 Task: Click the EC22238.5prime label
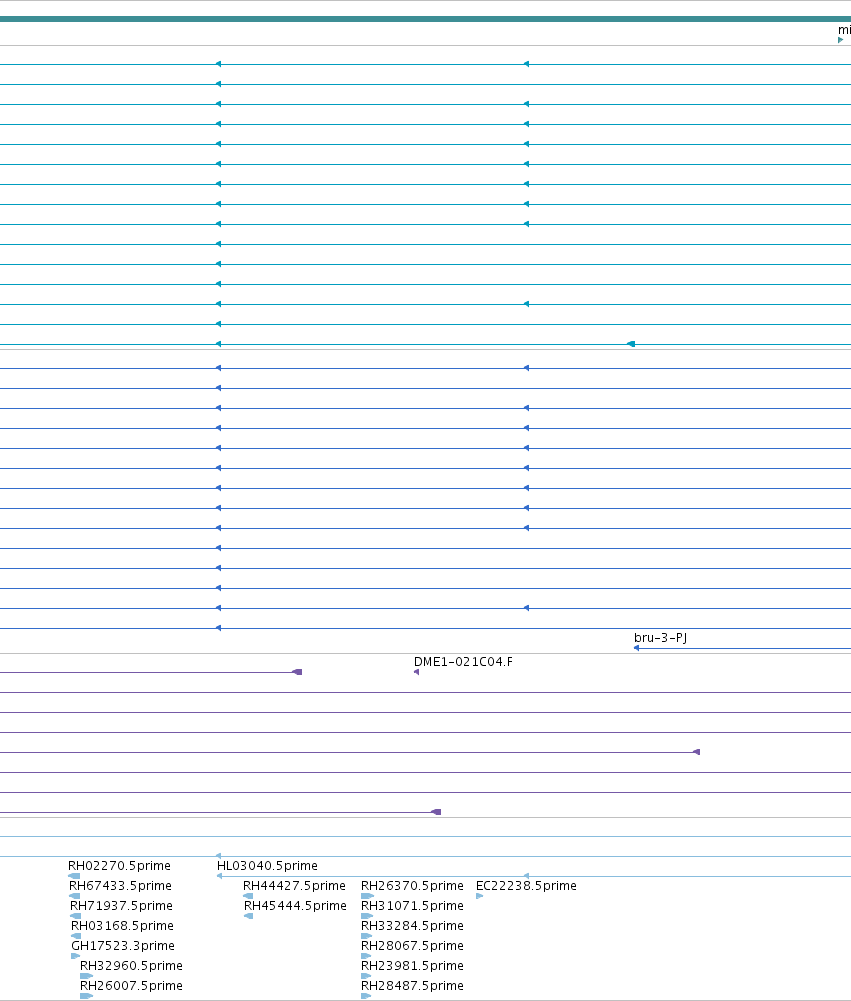click(526, 885)
